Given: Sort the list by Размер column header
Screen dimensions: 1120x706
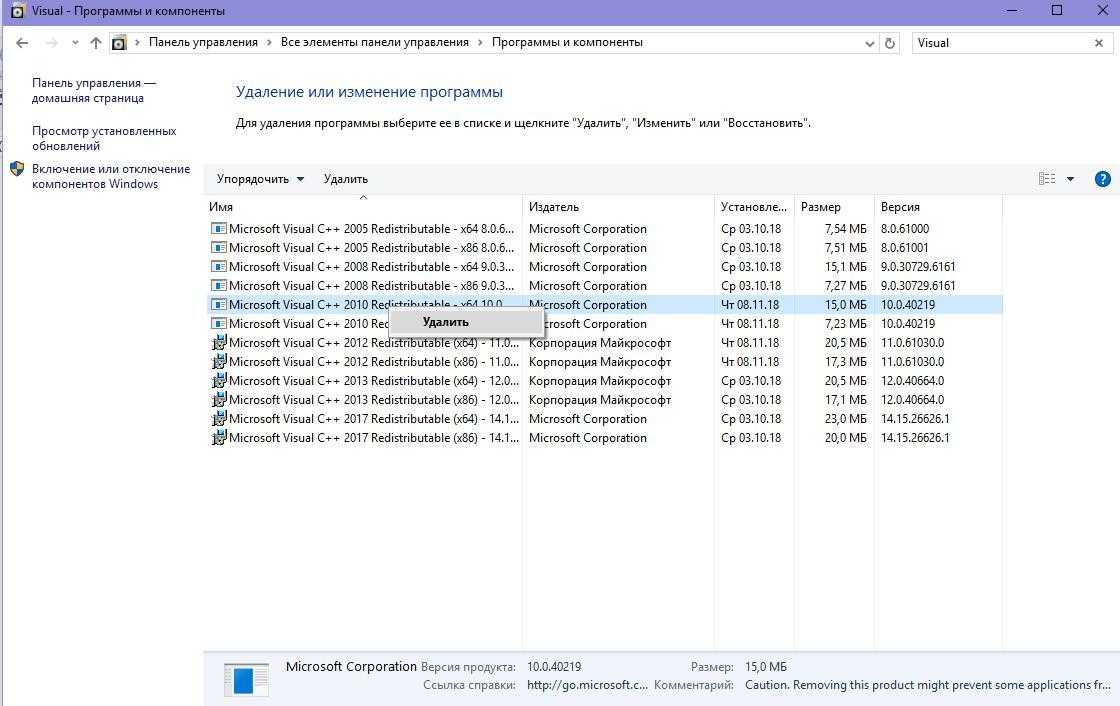Looking at the screenshot, I should pos(820,207).
